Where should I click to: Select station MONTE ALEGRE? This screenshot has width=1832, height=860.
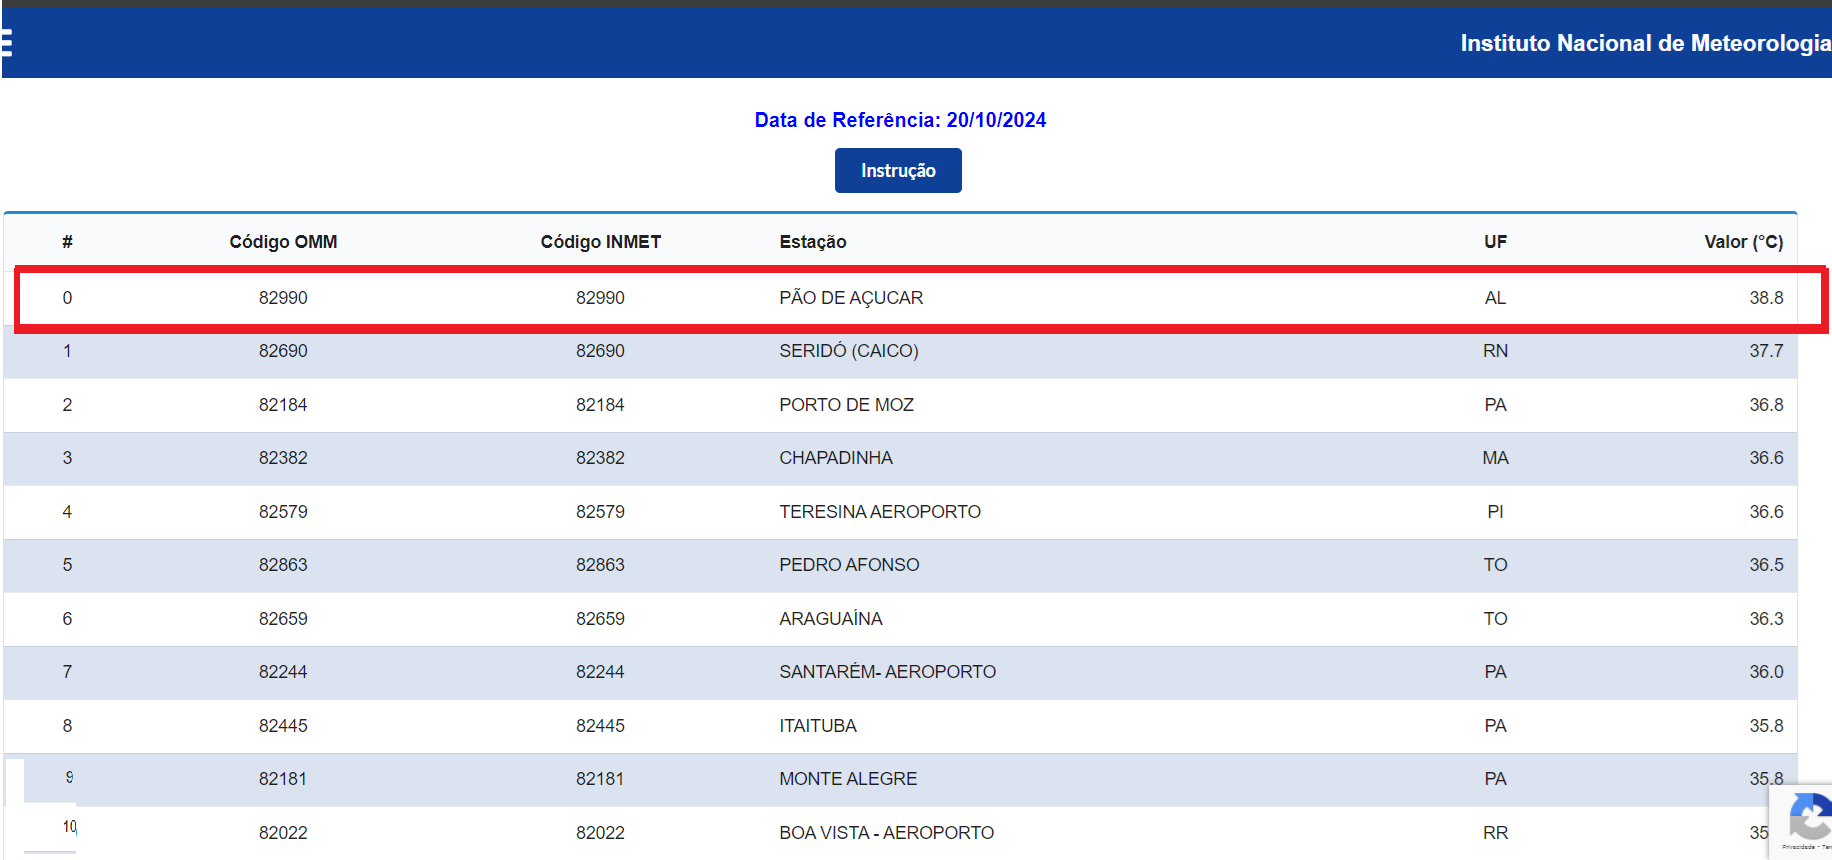coord(848,779)
